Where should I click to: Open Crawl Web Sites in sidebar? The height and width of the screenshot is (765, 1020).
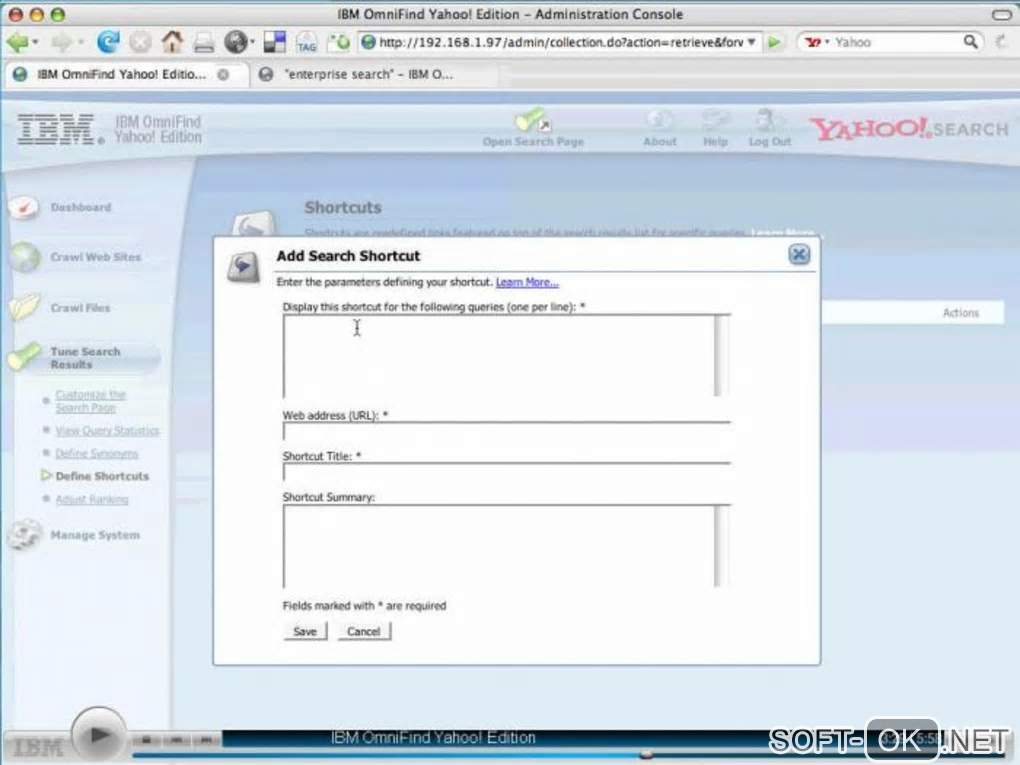pos(96,257)
